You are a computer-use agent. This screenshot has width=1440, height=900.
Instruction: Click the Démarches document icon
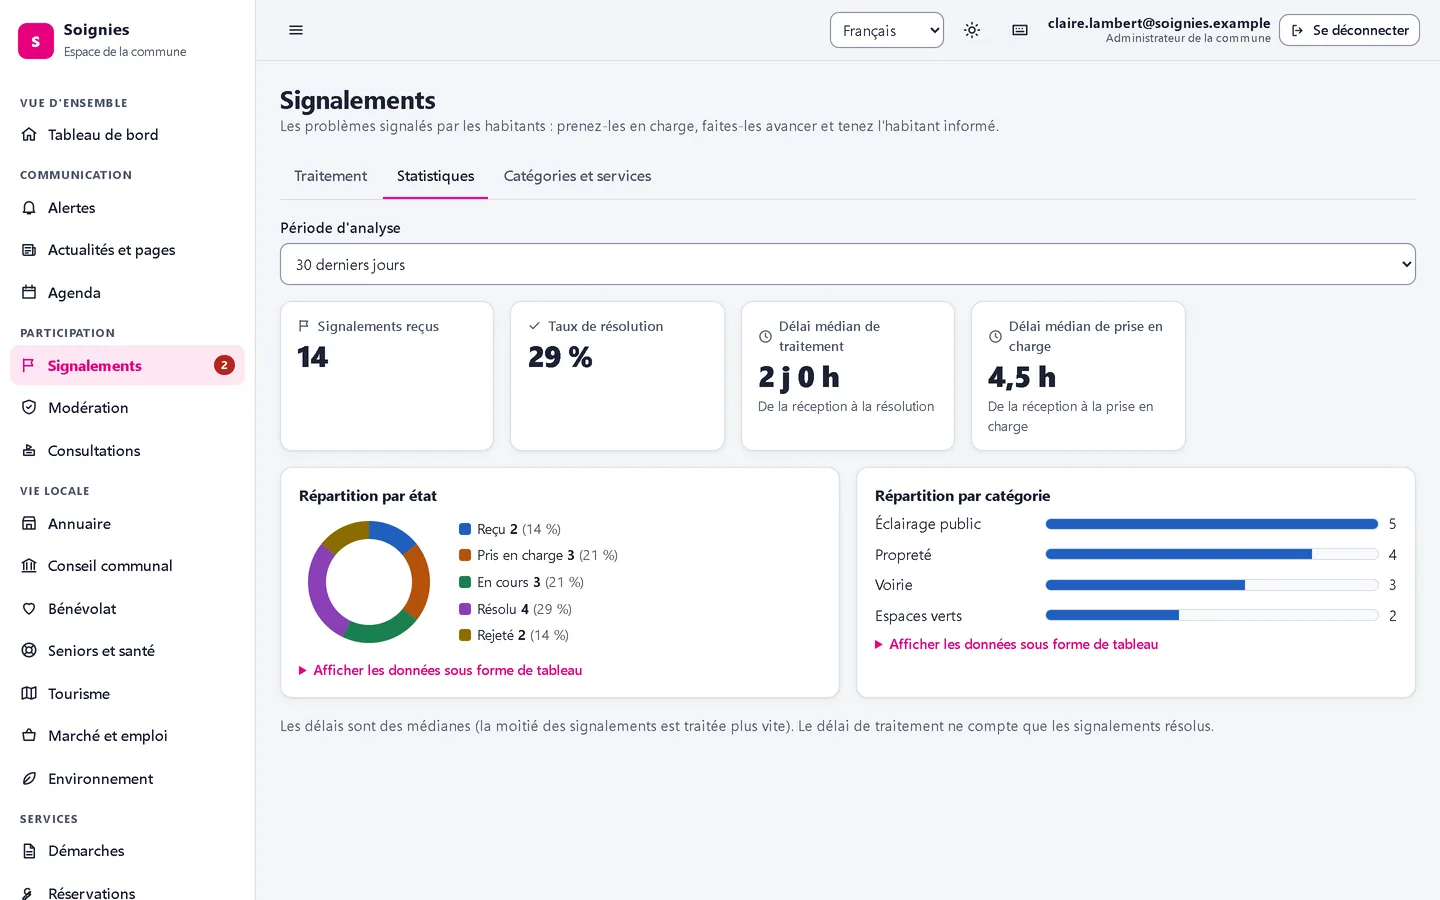[x=29, y=851]
